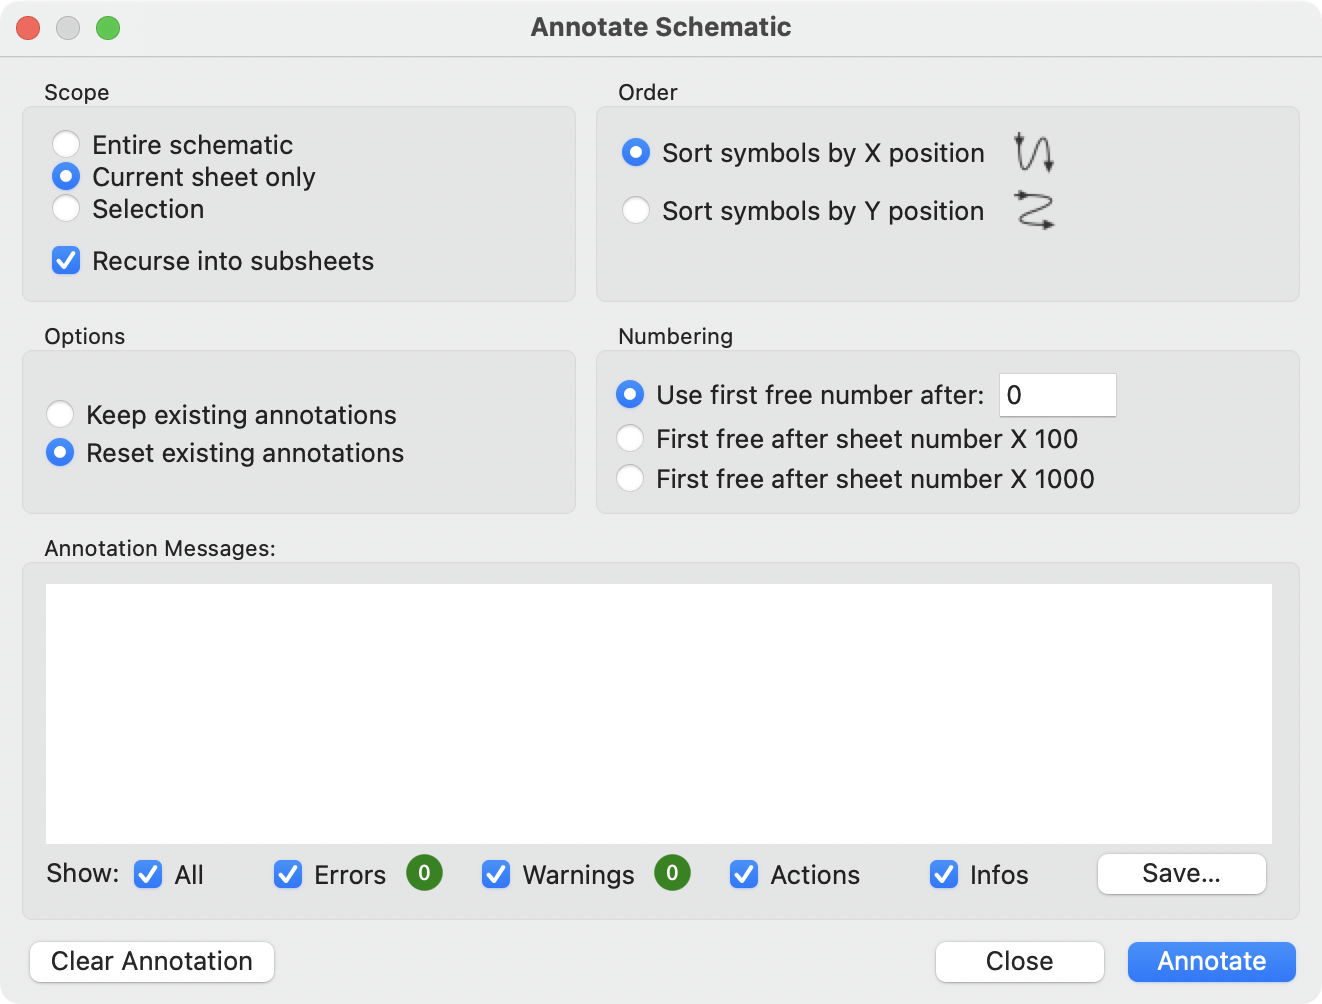This screenshot has height=1004, width=1322.
Task: Toggle the All messages checkbox
Action: (147, 874)
